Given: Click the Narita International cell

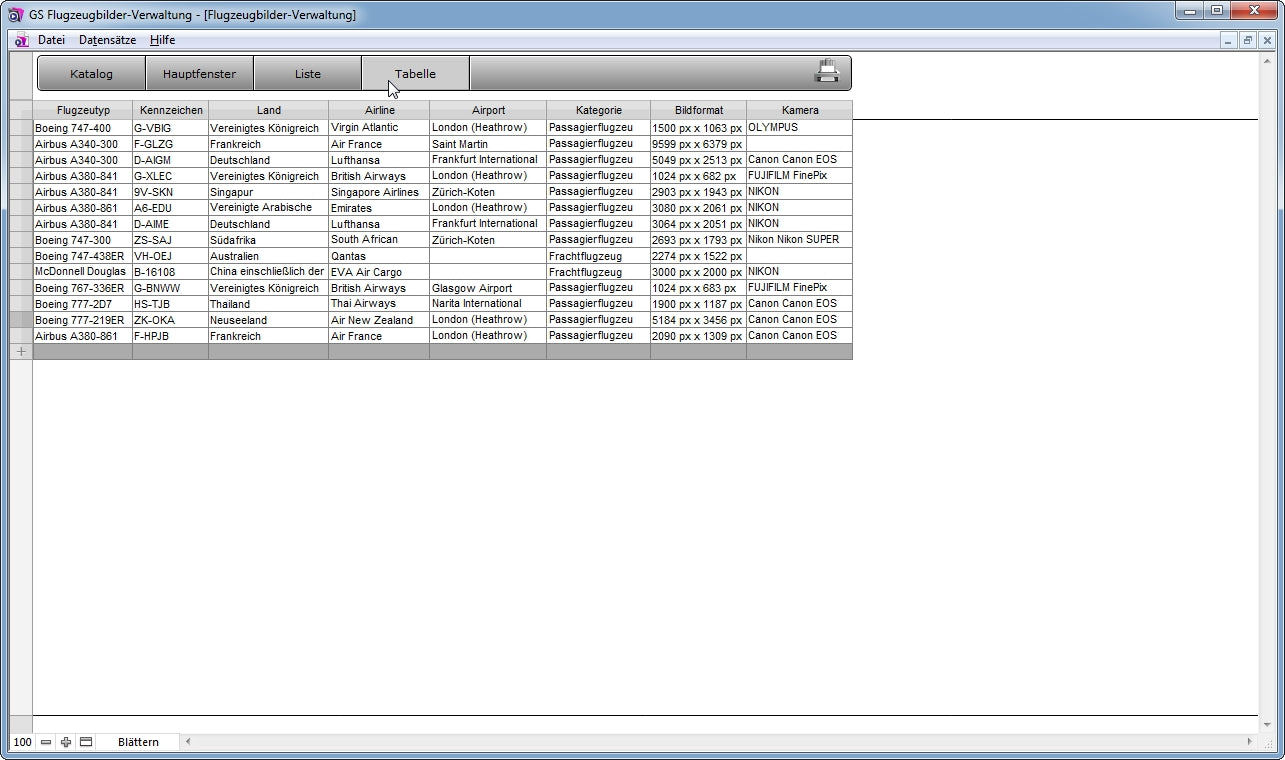Looking at the screenshot, I should click(x=488, y=304).
